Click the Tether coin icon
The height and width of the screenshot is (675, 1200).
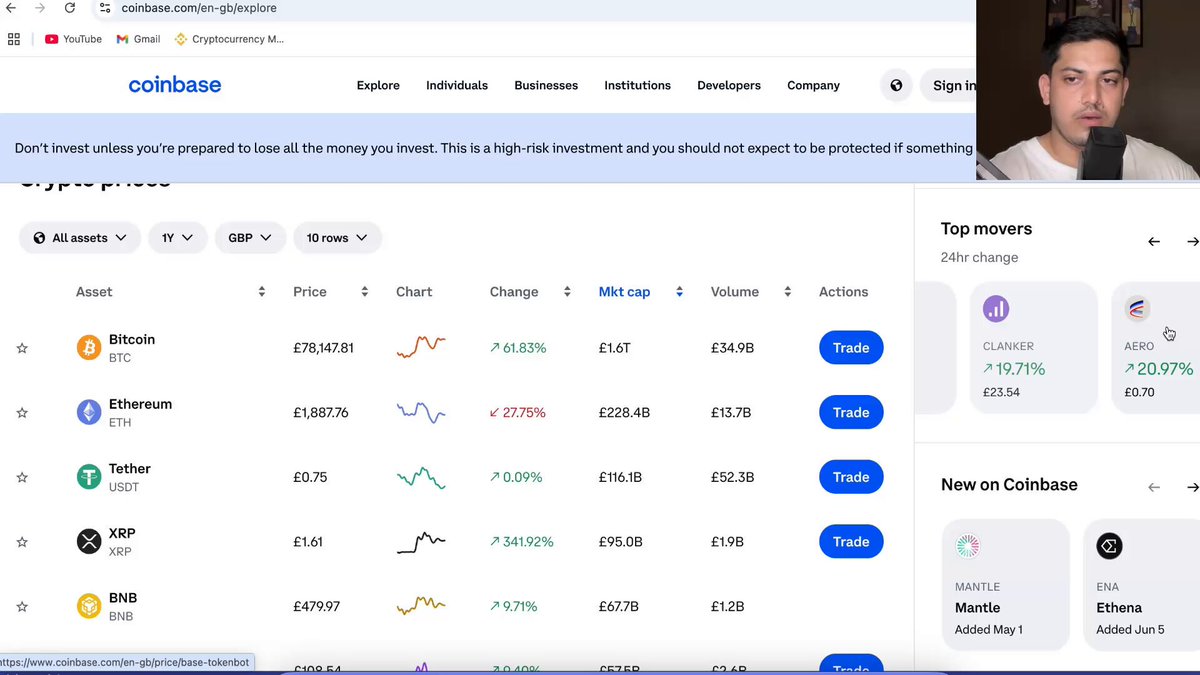(x=89, y=477)
